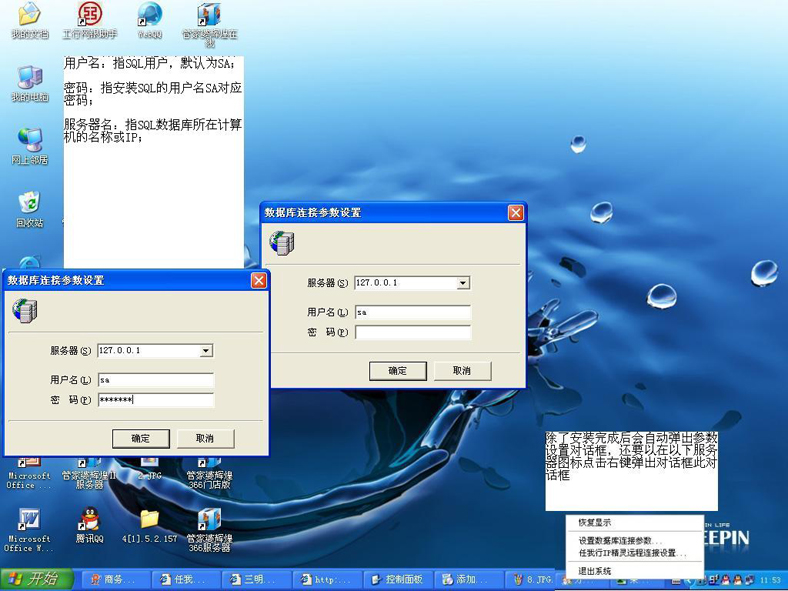The image size is (788, 591).
Task: Switch to 8.JPG taskbar window
Action: click(x=533, y=579)
